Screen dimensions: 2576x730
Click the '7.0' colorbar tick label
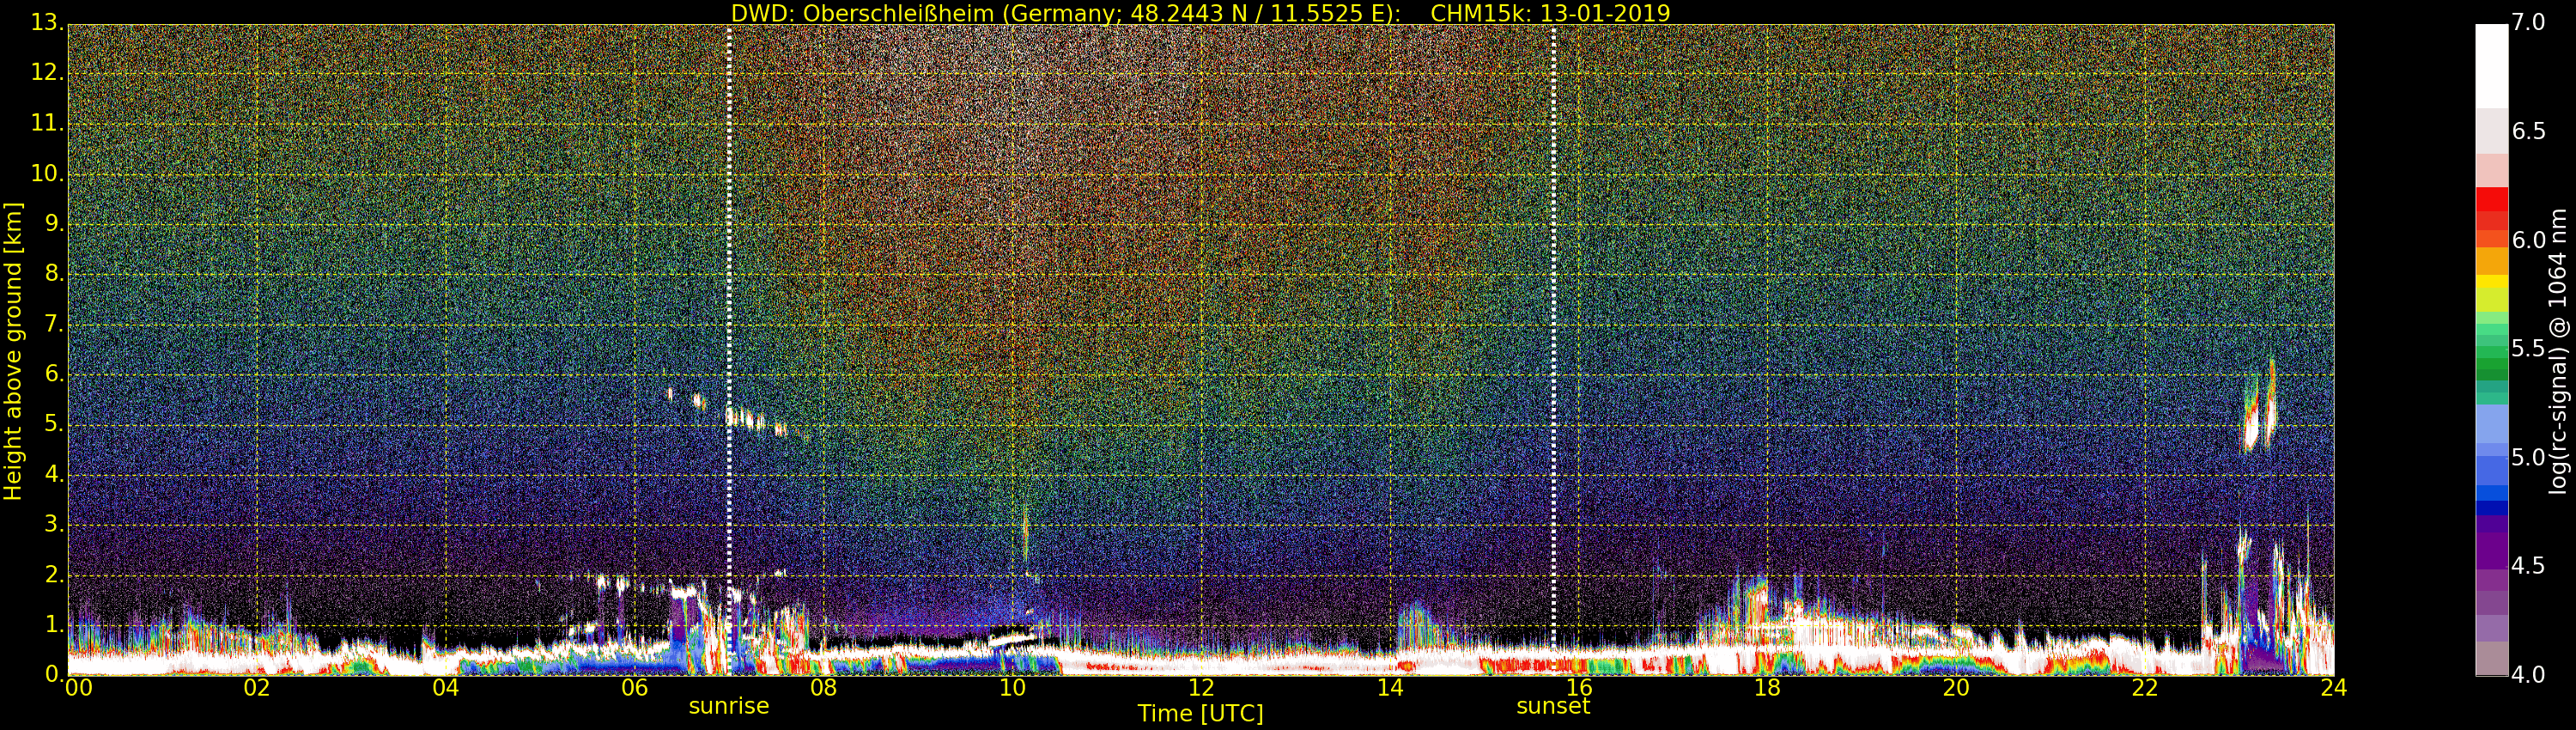[x=2529, y=22]
